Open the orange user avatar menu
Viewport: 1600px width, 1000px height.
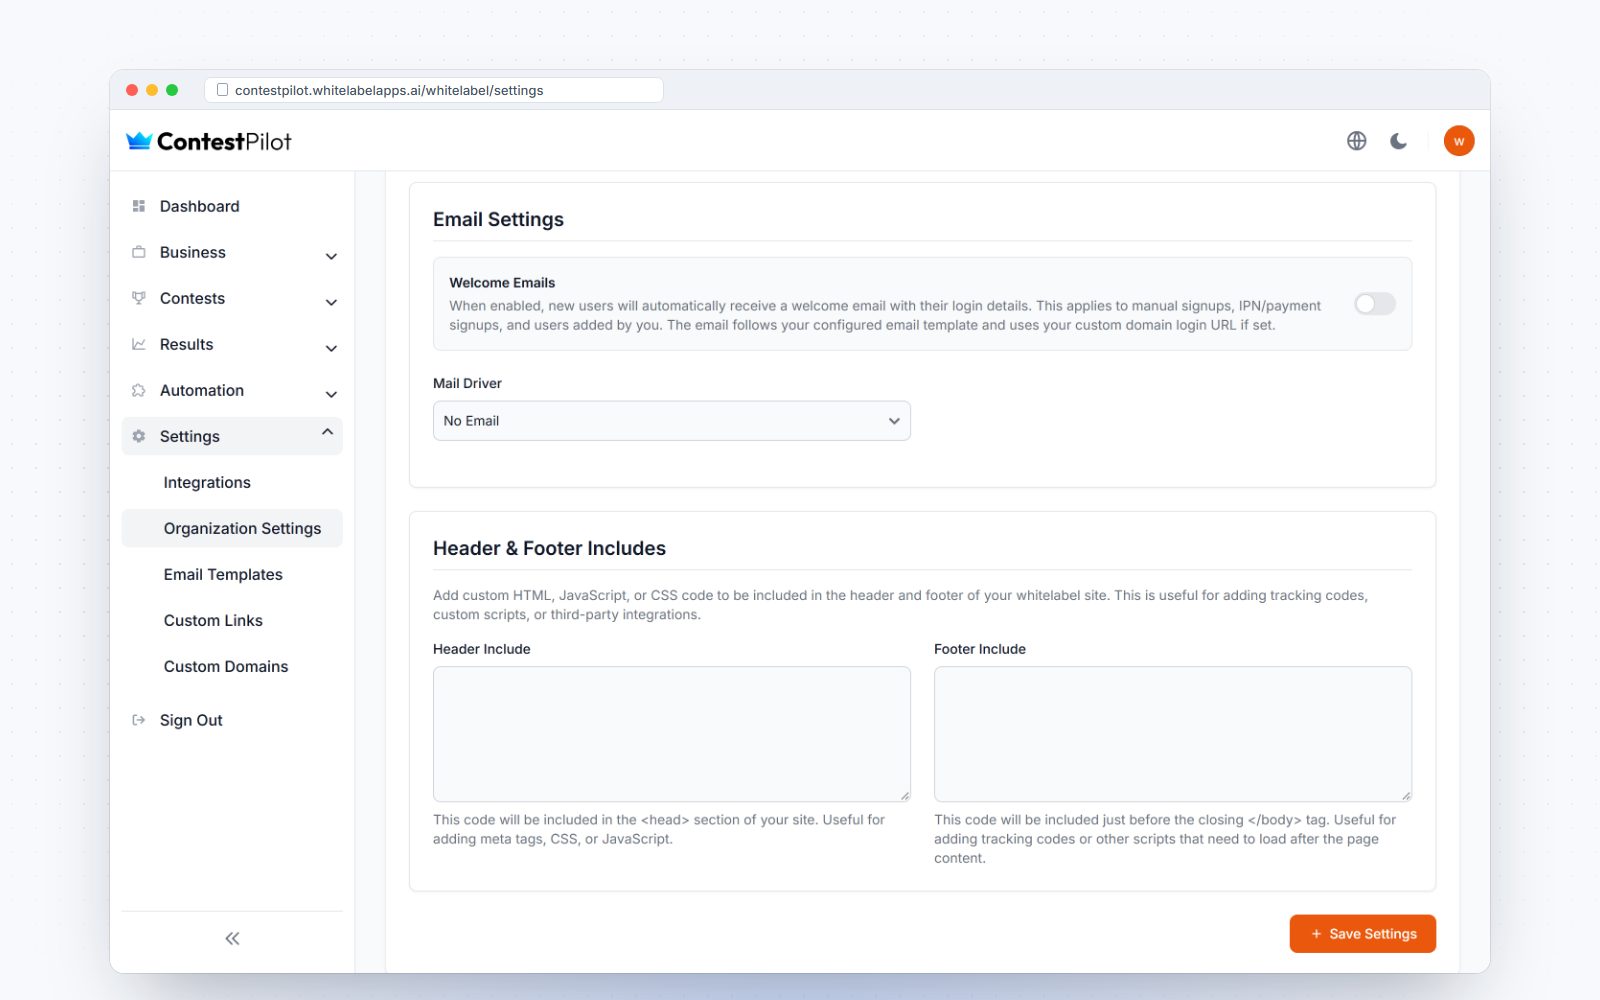(1459, 141)
